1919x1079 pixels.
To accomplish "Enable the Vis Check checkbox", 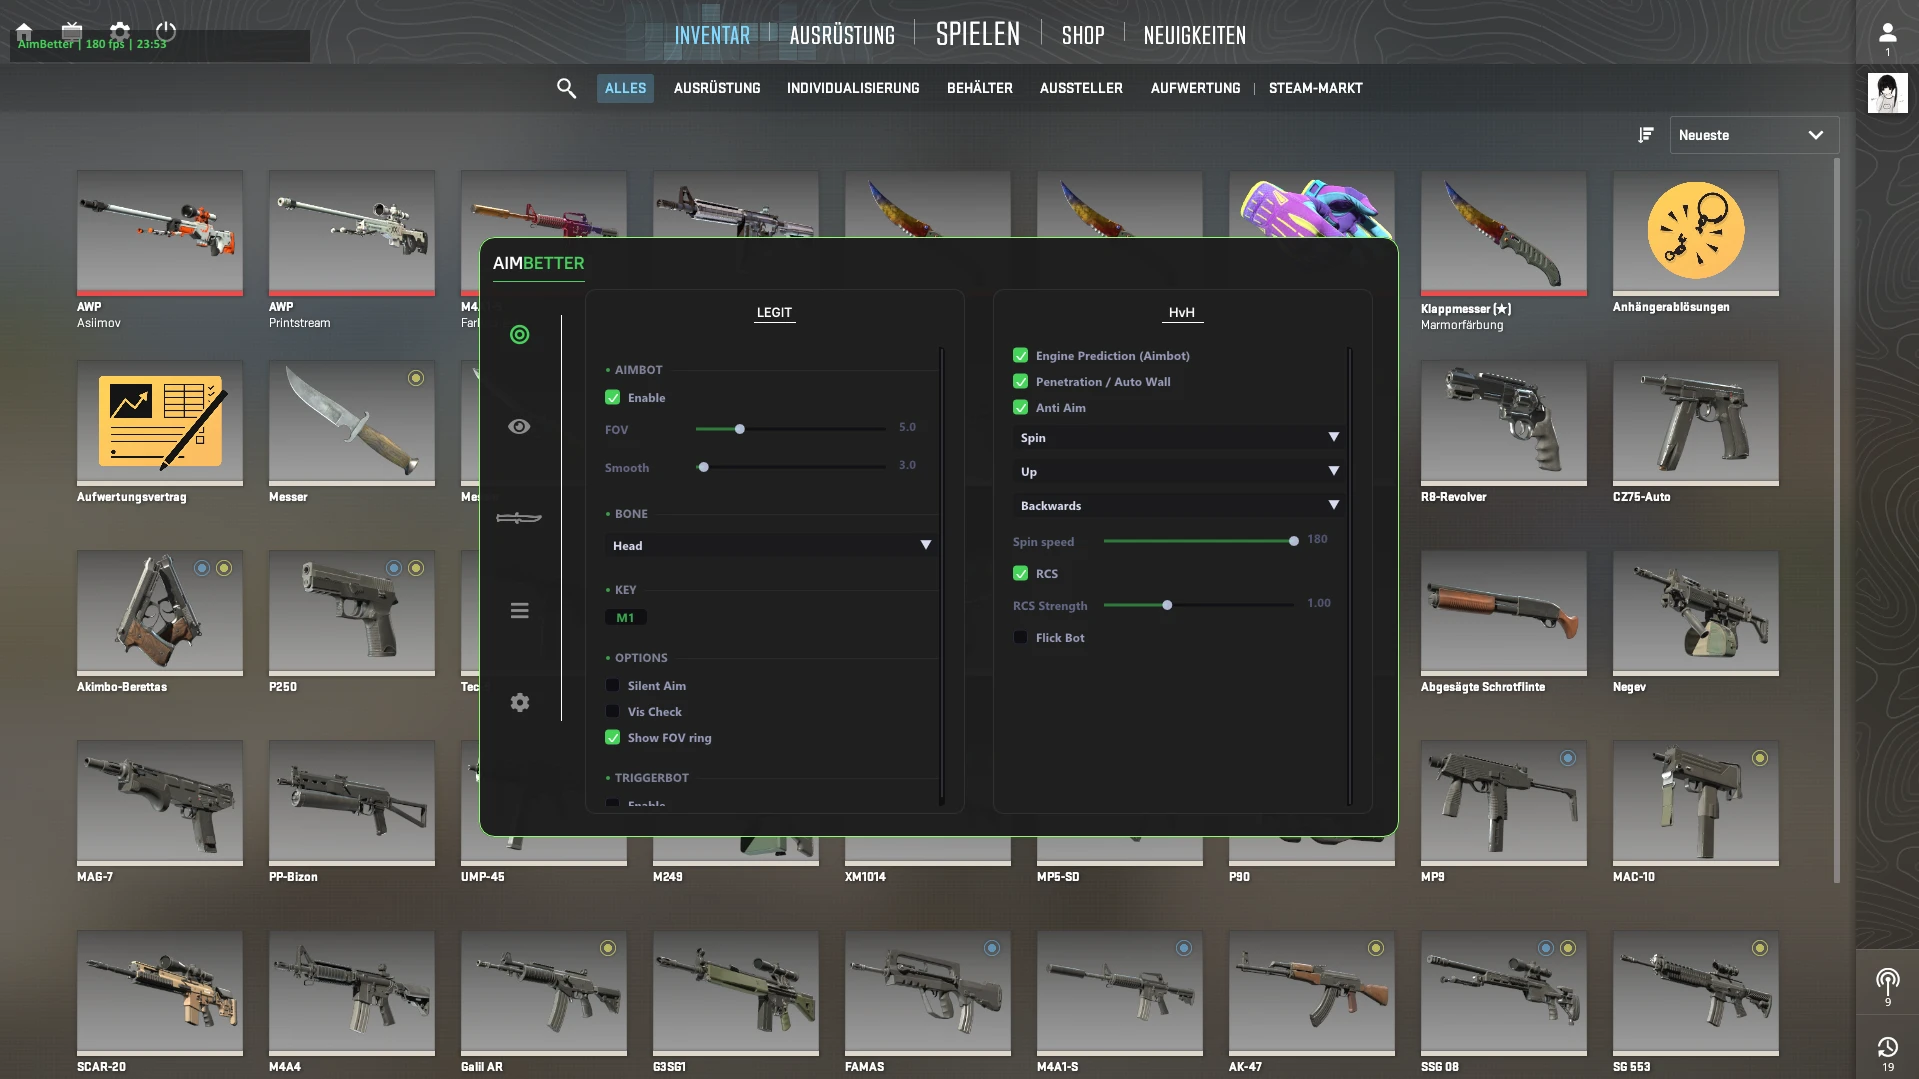I will click(612, 711).
